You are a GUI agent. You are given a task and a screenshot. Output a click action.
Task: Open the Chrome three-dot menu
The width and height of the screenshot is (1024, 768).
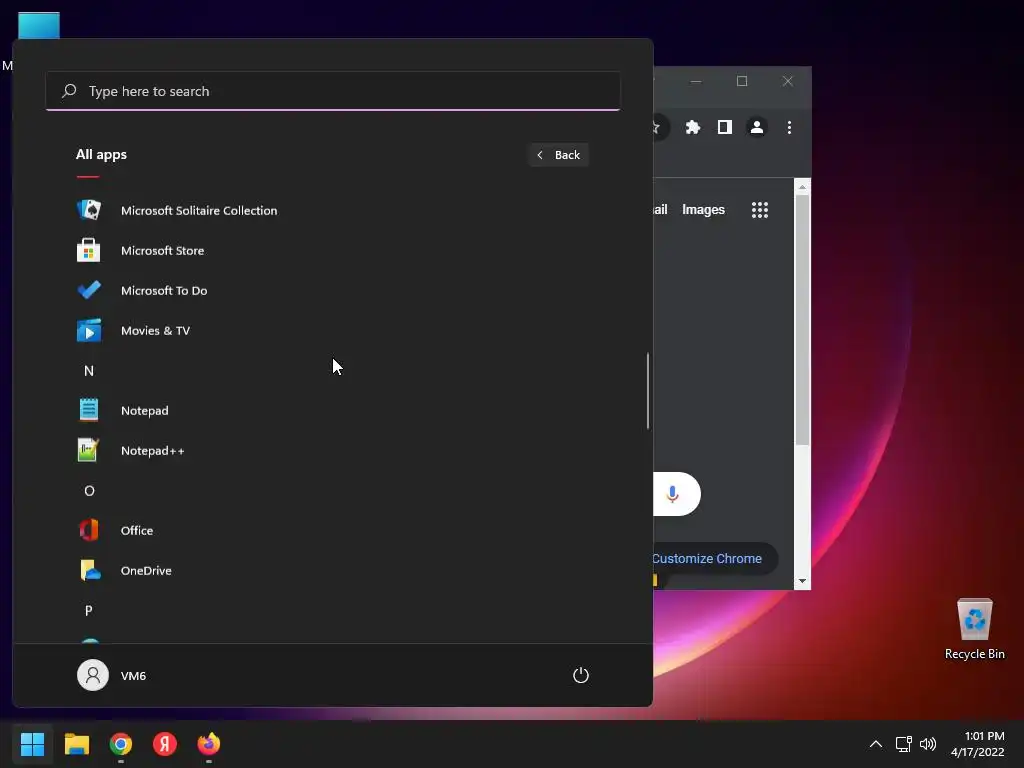coord(789,127)
